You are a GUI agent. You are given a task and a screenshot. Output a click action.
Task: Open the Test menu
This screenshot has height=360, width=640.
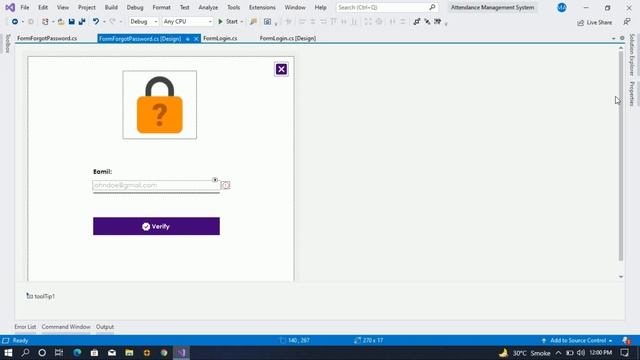click(184, 7)
